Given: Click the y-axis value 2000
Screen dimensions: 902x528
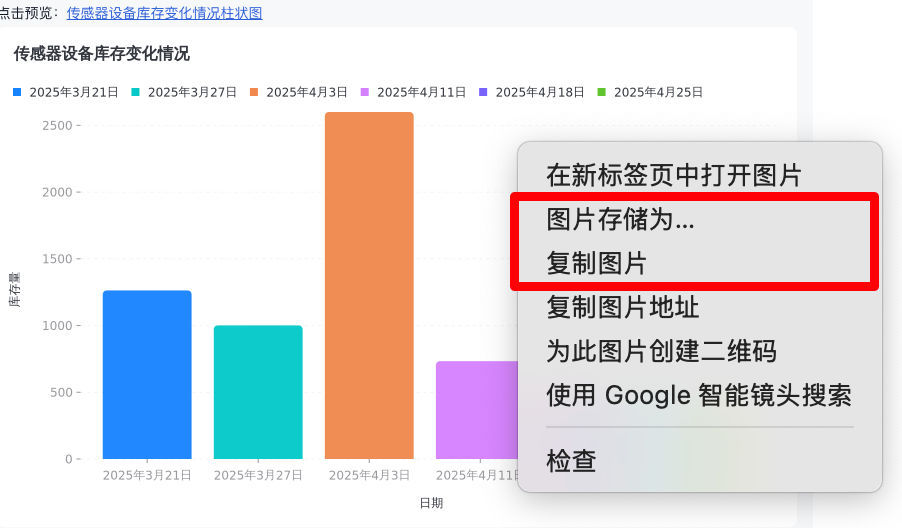Looking at the screenshot, I should 58,192.
